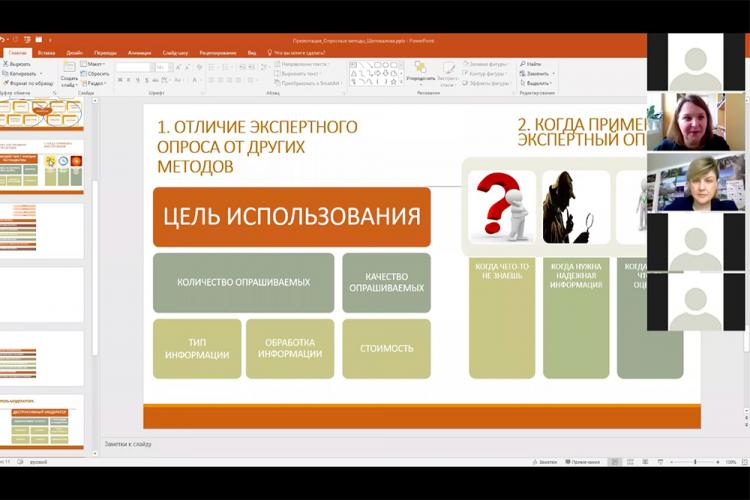This screenshot has width=750, height=500.
Task: Click Копировать copy button
Action: (20, 74)
